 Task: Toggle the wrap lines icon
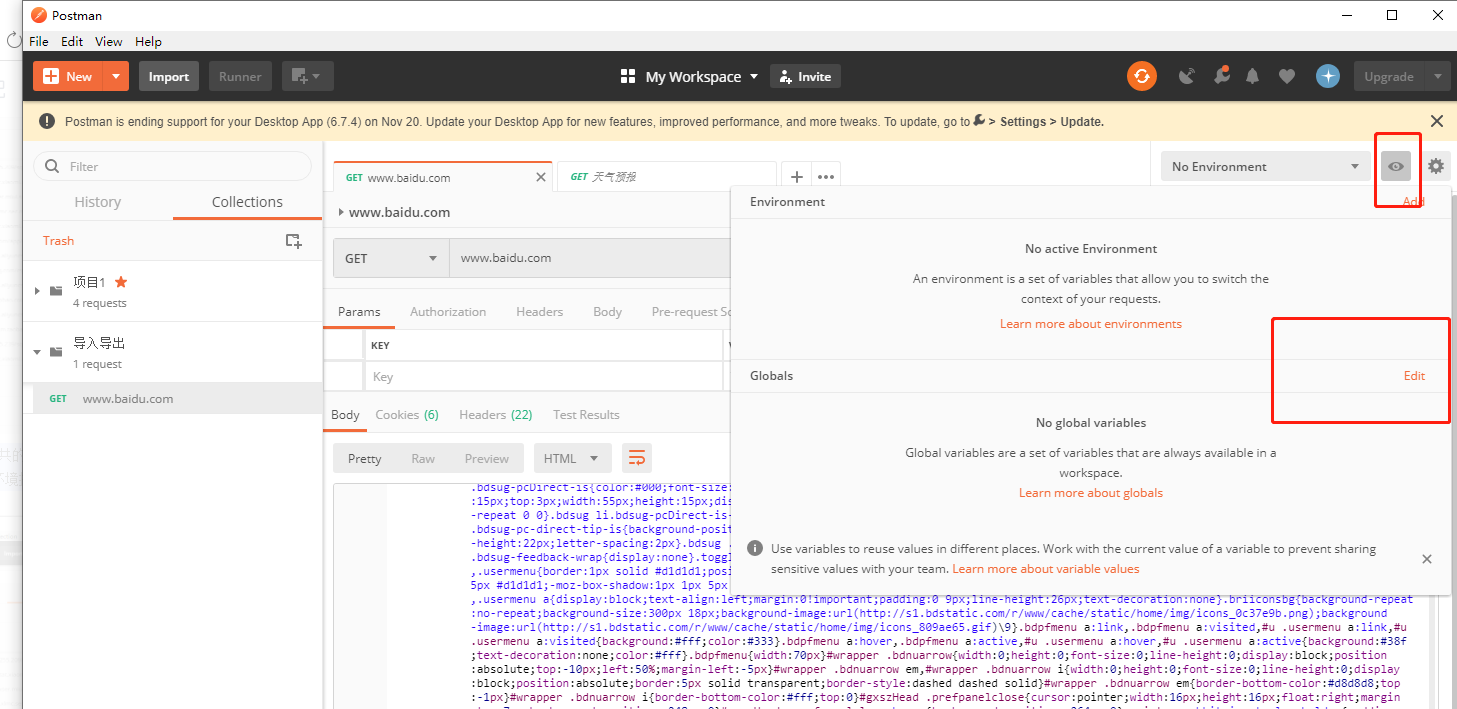coord(637,459)
